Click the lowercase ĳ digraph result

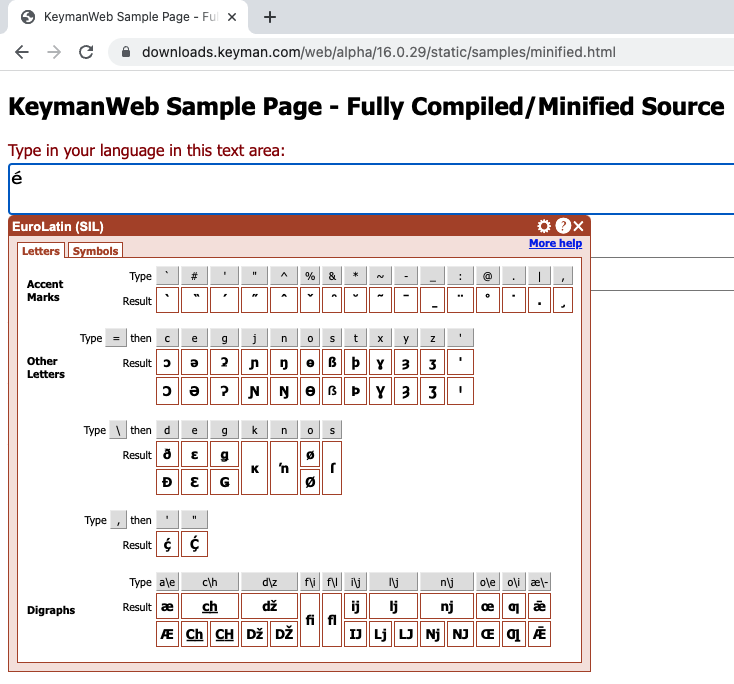[x=356, y=606]
